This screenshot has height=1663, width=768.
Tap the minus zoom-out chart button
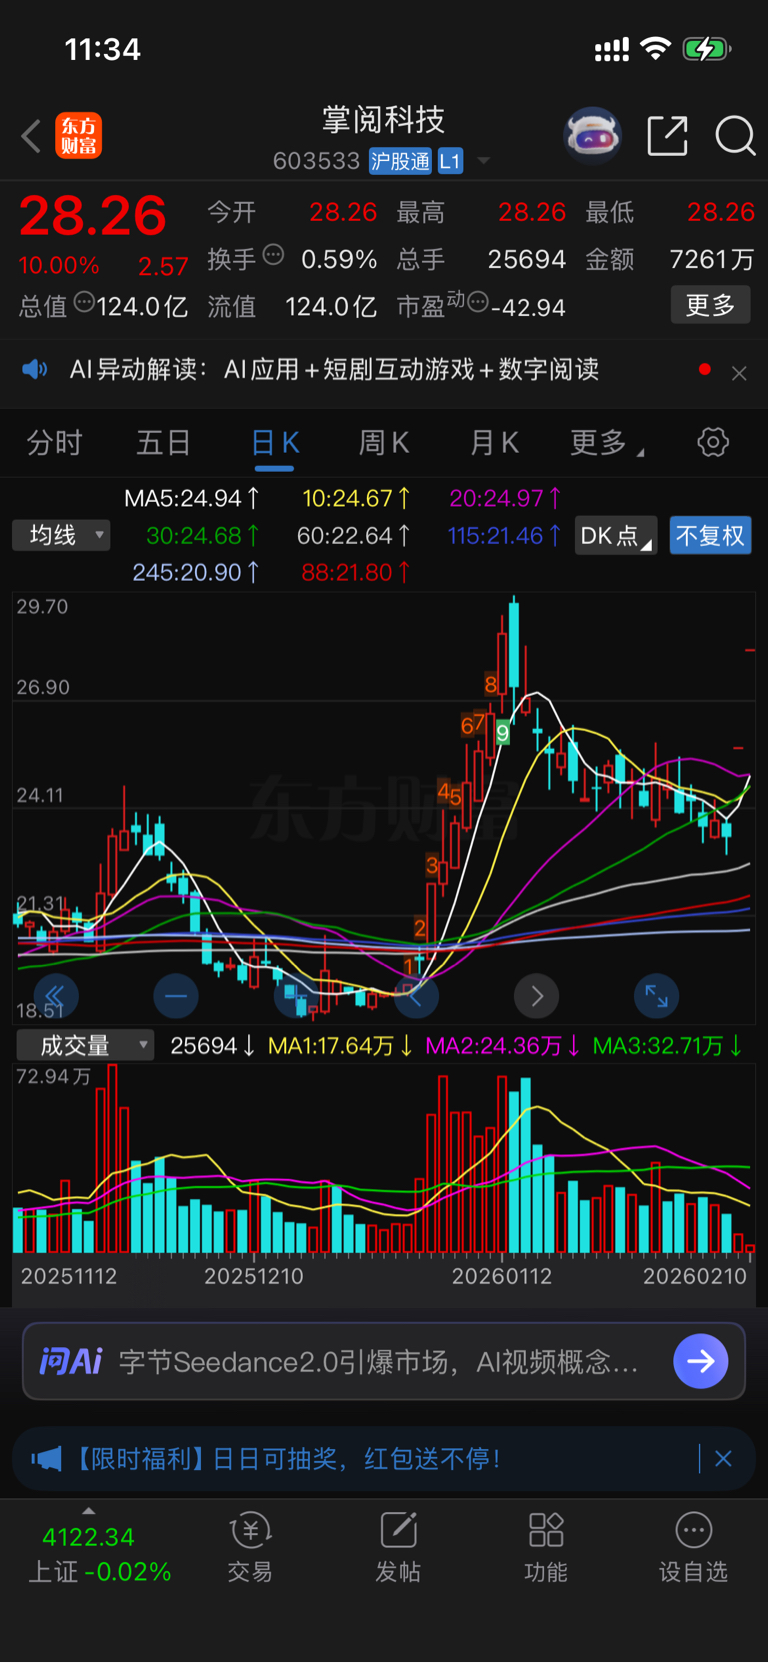tap(176, 995)
